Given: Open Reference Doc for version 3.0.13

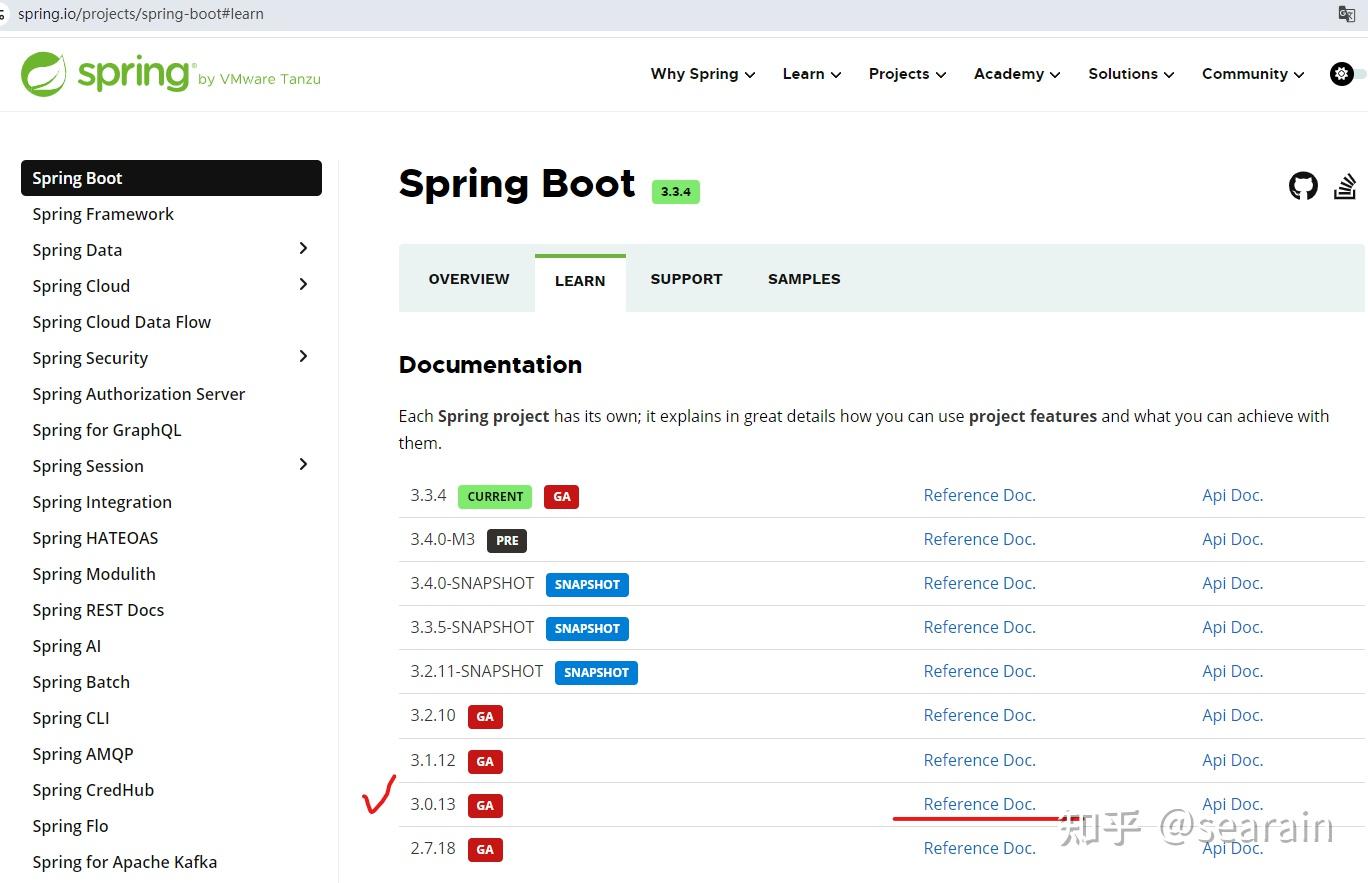Looking at the screenshot, I should point(979,804).
